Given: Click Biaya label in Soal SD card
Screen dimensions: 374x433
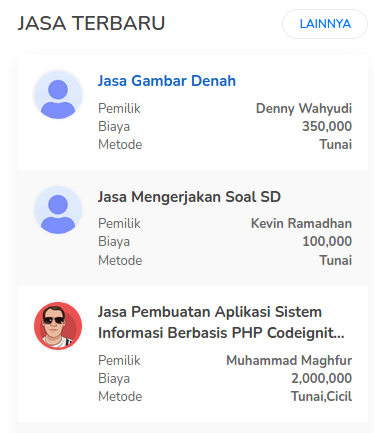Looking at the screenshot, I should point(114,242).
